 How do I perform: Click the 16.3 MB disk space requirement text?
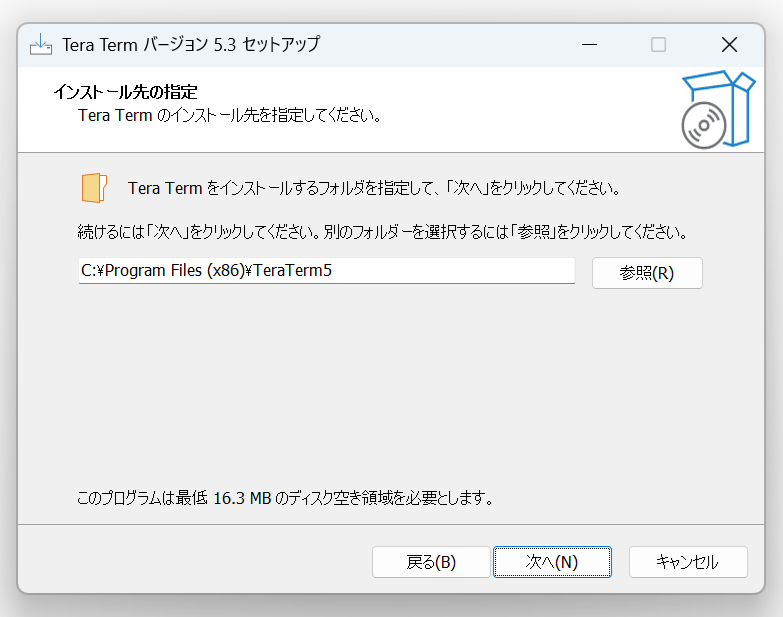point(285,498)
